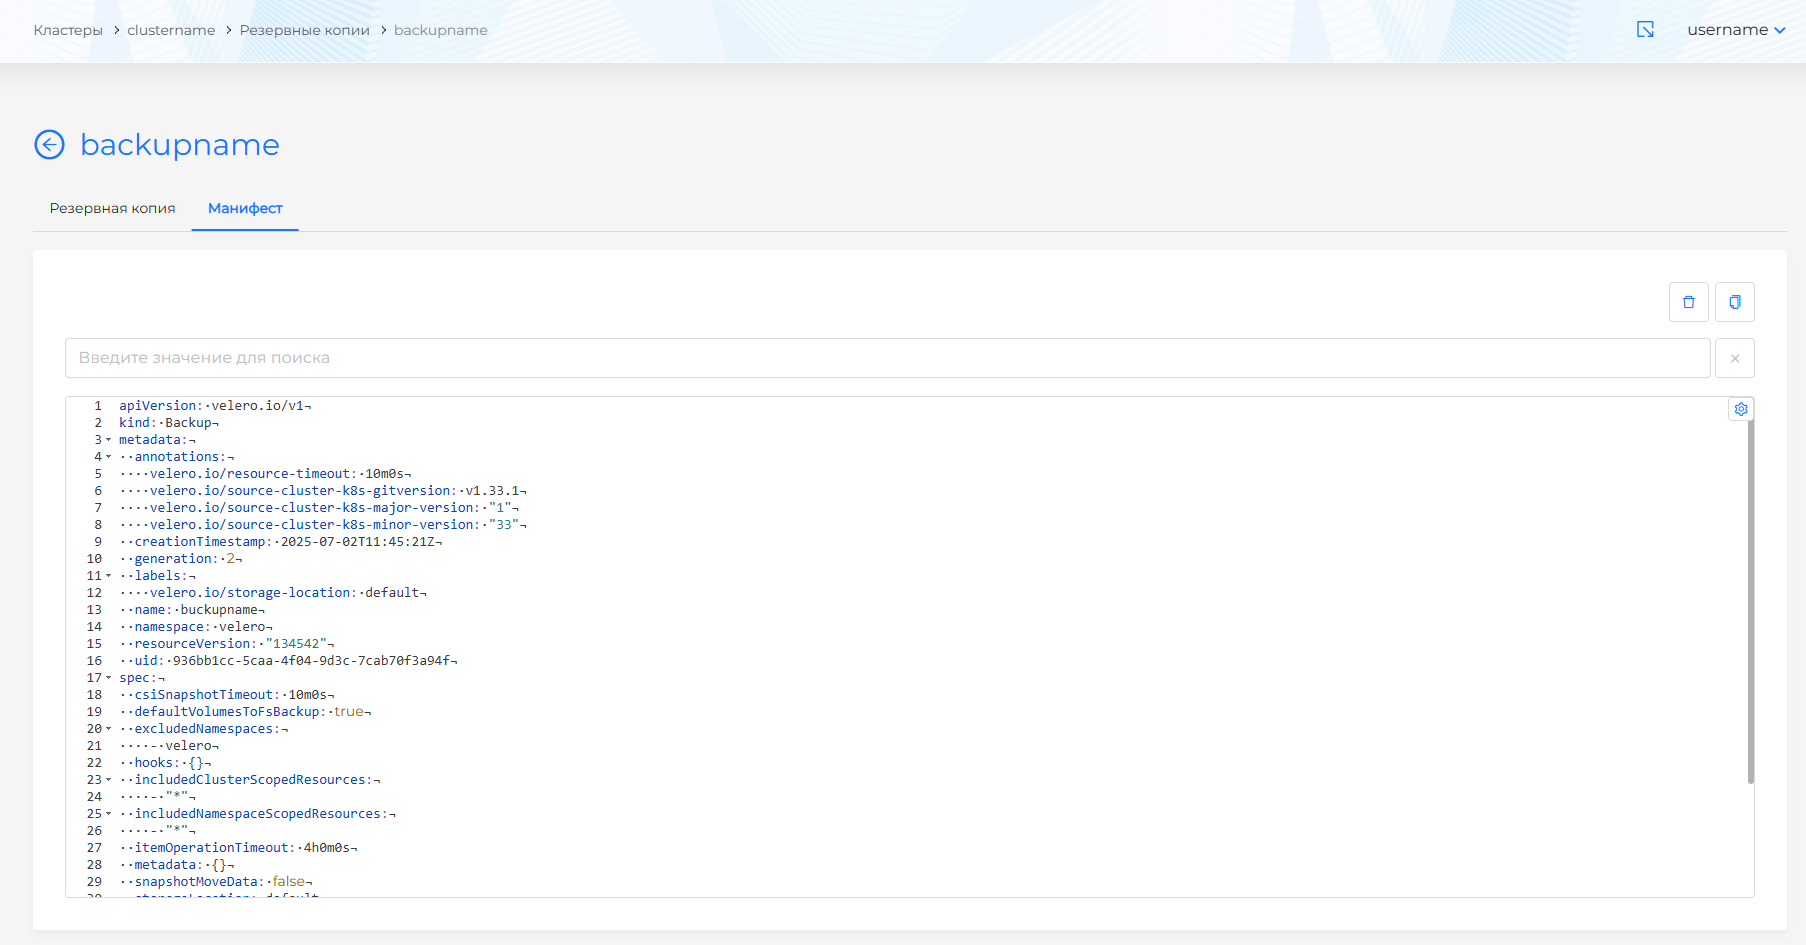Collapse the labels block on line 11
Screen dimensions: 1806x945
tap(109, 575)
